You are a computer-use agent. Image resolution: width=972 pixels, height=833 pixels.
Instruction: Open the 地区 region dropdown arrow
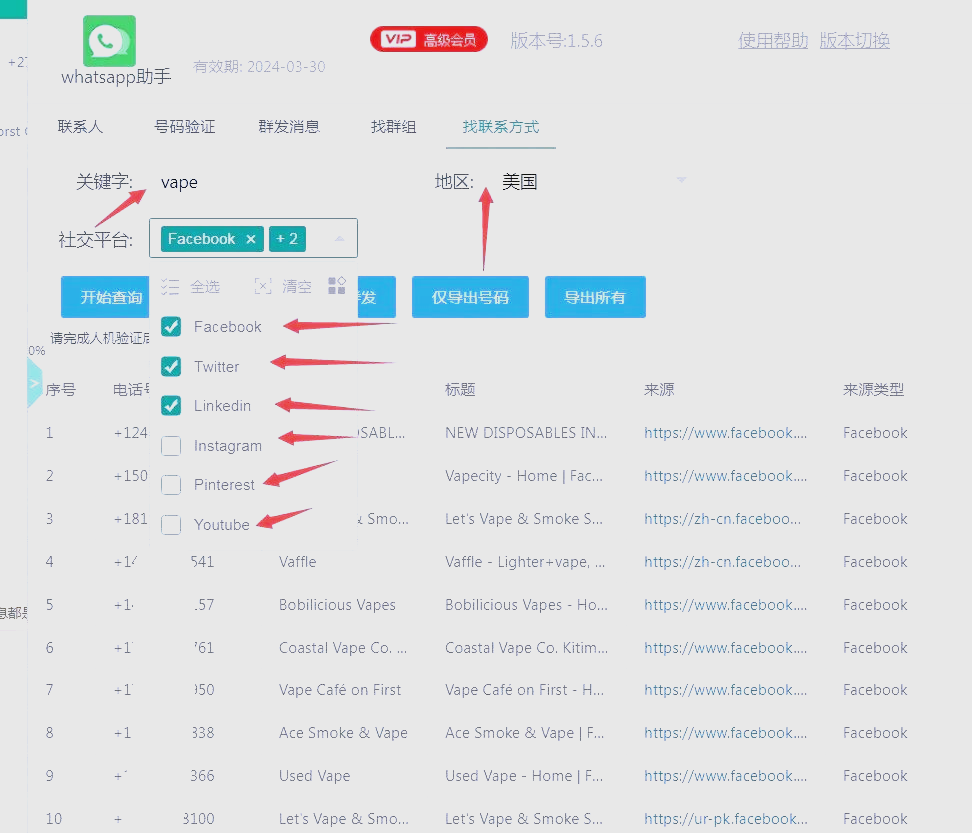pyautogui.click(x=681, y=181)
